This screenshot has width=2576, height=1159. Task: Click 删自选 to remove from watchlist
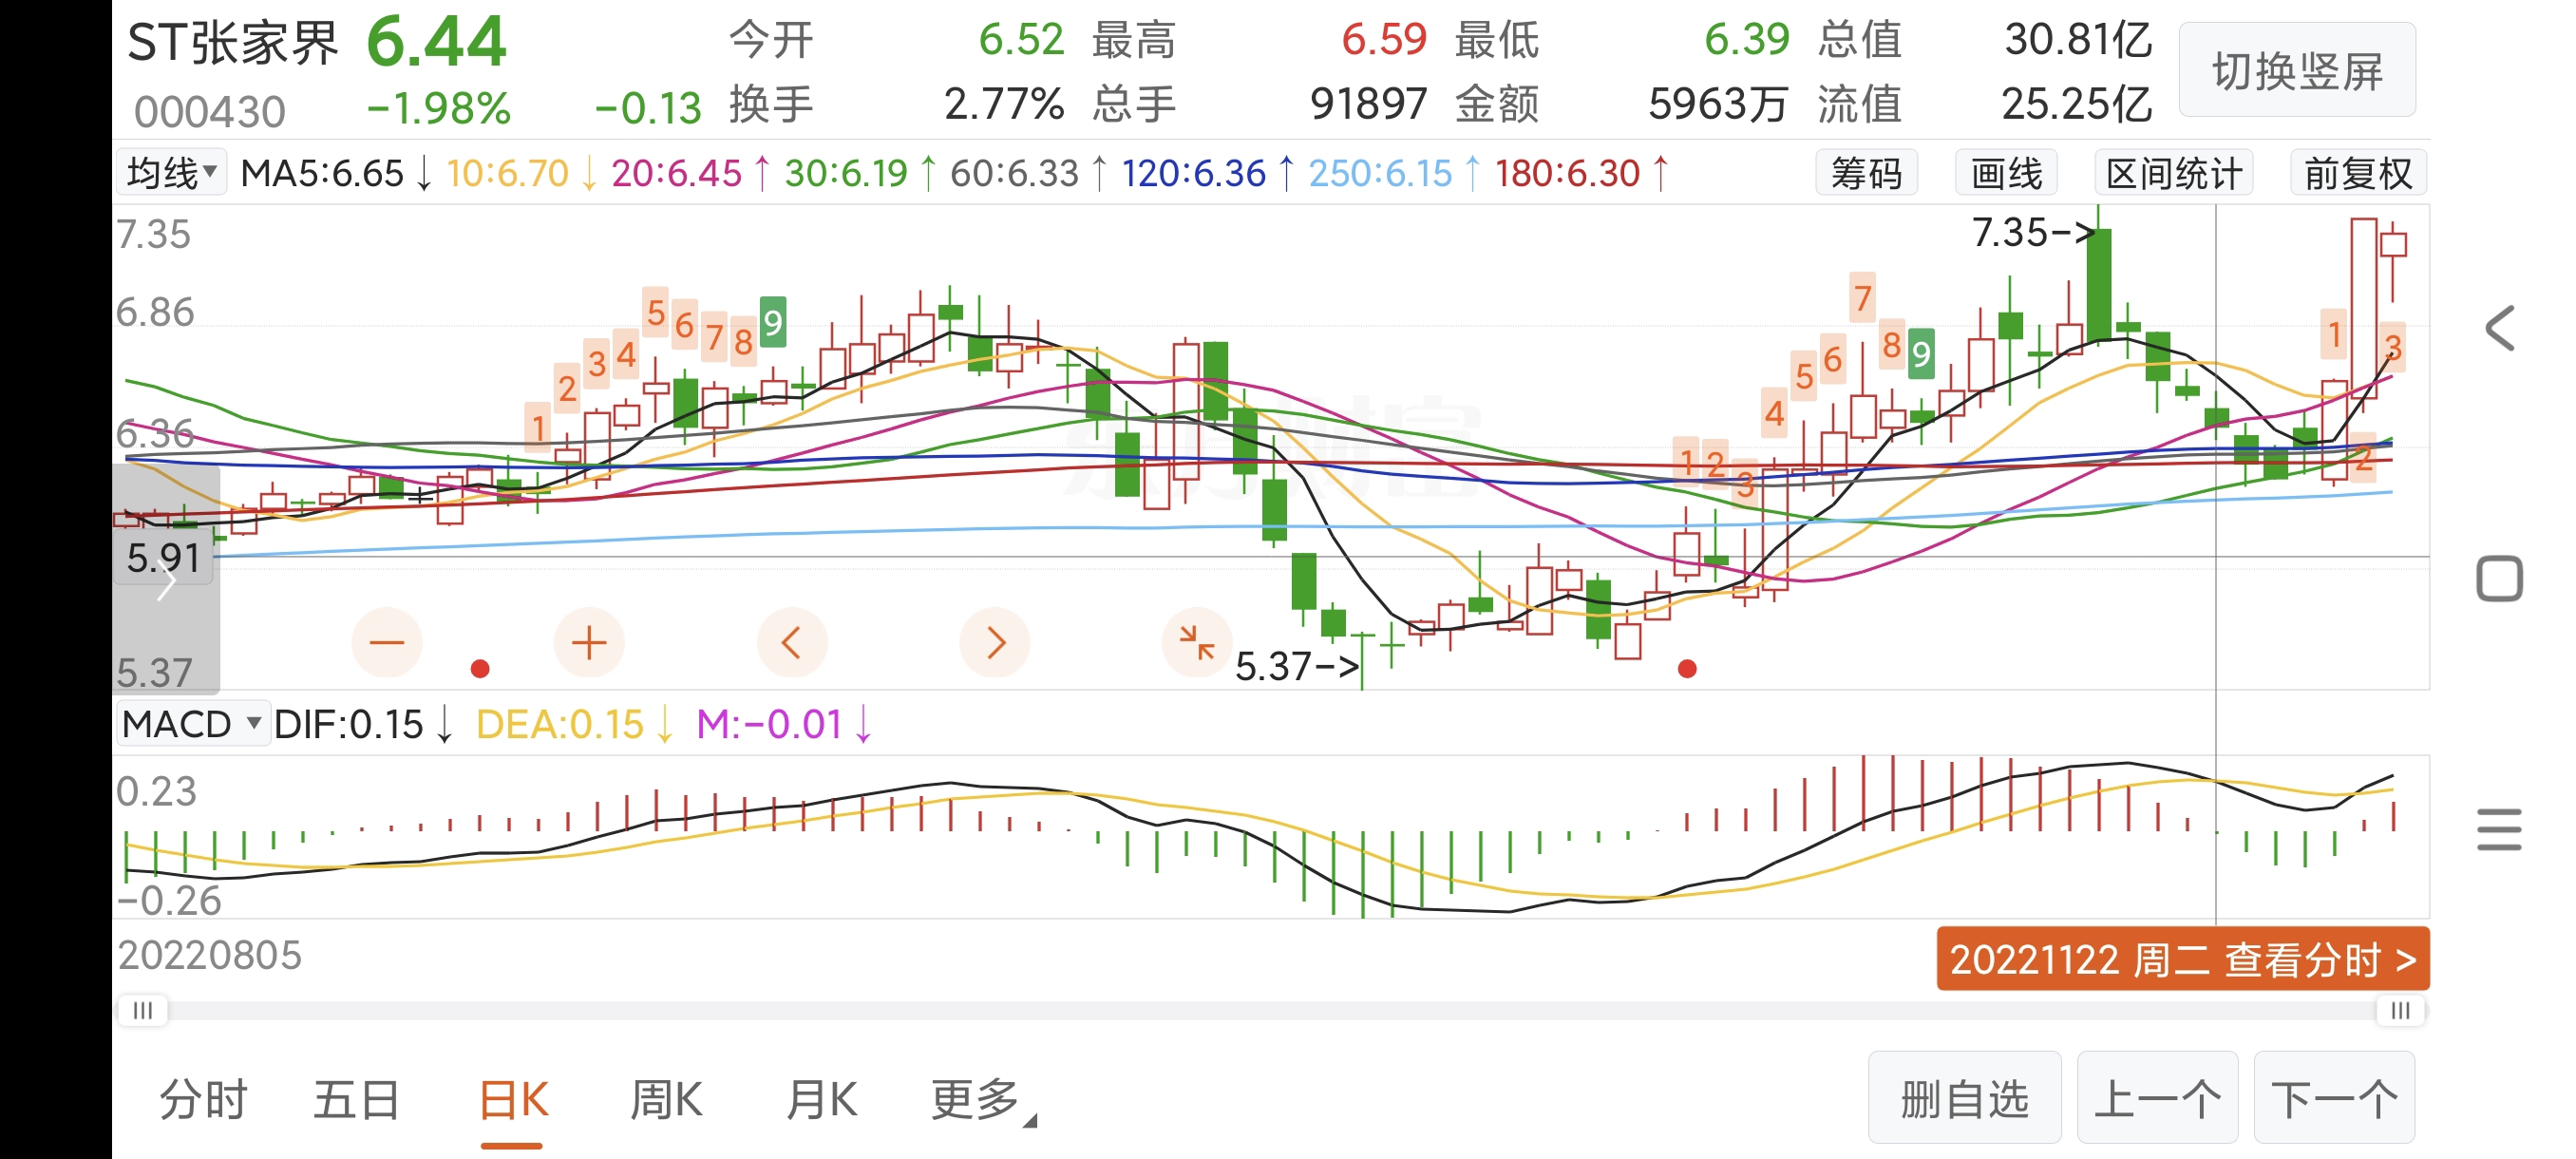pos(1965,1098)
